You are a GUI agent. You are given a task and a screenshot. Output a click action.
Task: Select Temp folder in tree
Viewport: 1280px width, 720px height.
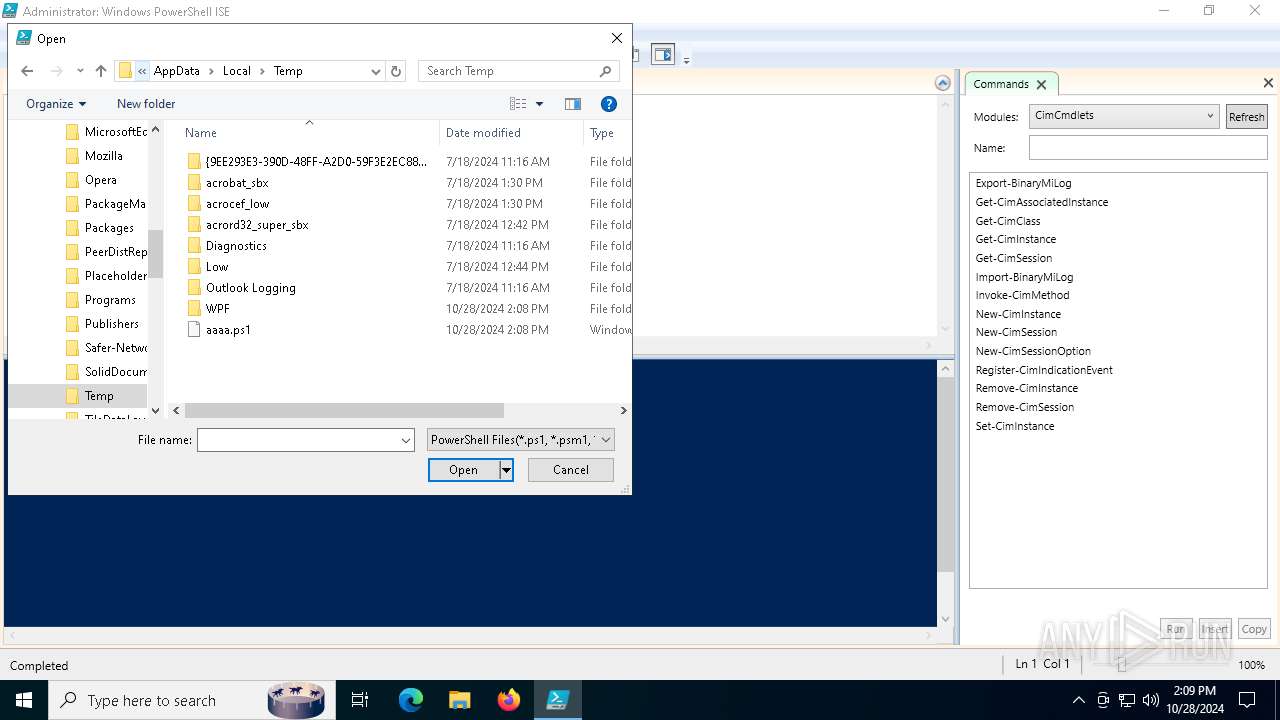point(78,396)
